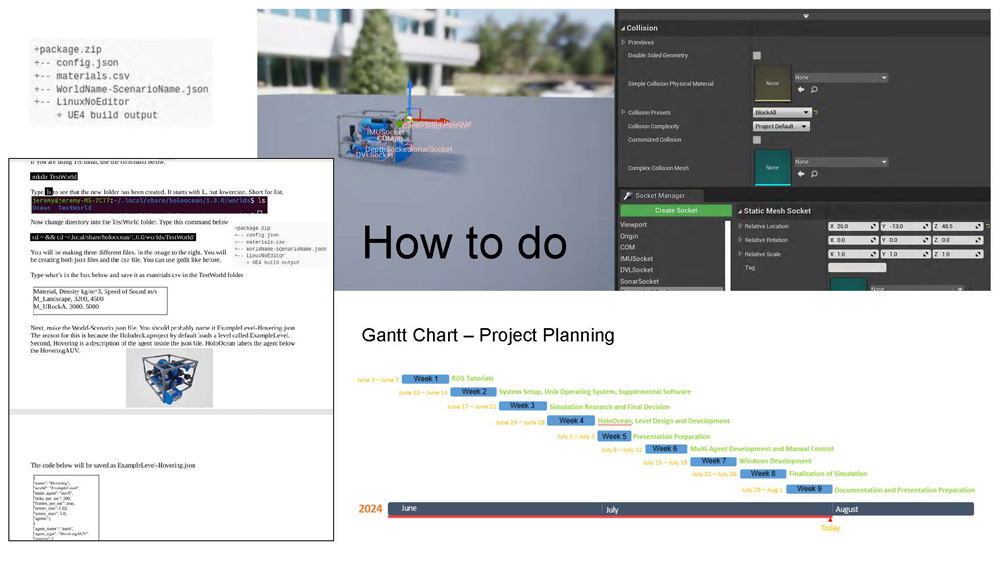
Task: Click the Complex Collision Mesh None thumbnail
Action: tap(772, 168)
